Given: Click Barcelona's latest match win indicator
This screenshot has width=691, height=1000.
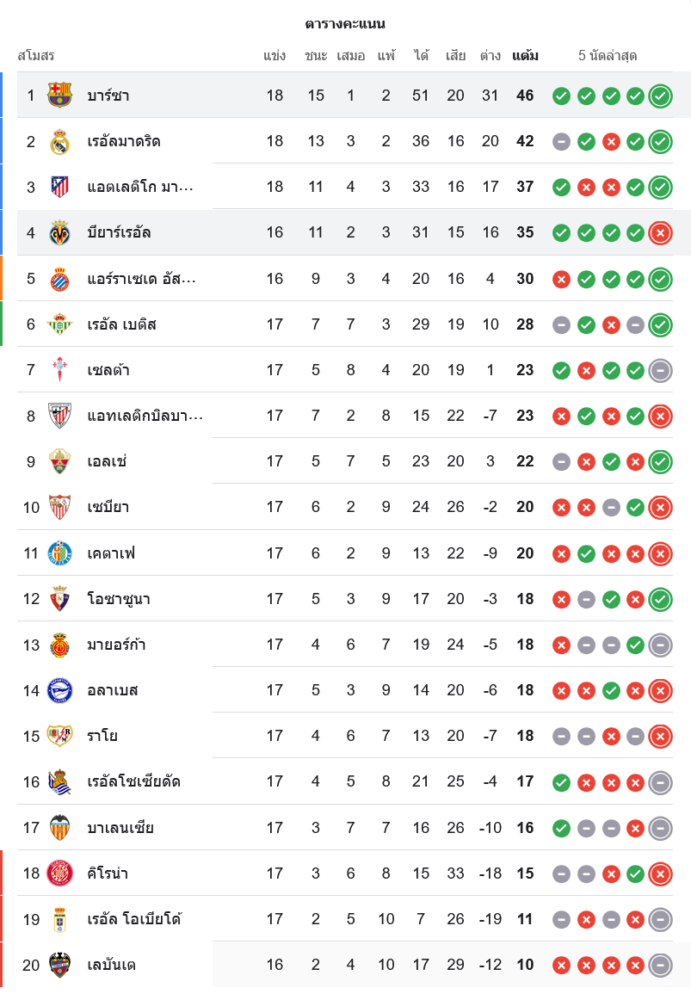Looking at the screenshot, I should (x=660, y=96).
